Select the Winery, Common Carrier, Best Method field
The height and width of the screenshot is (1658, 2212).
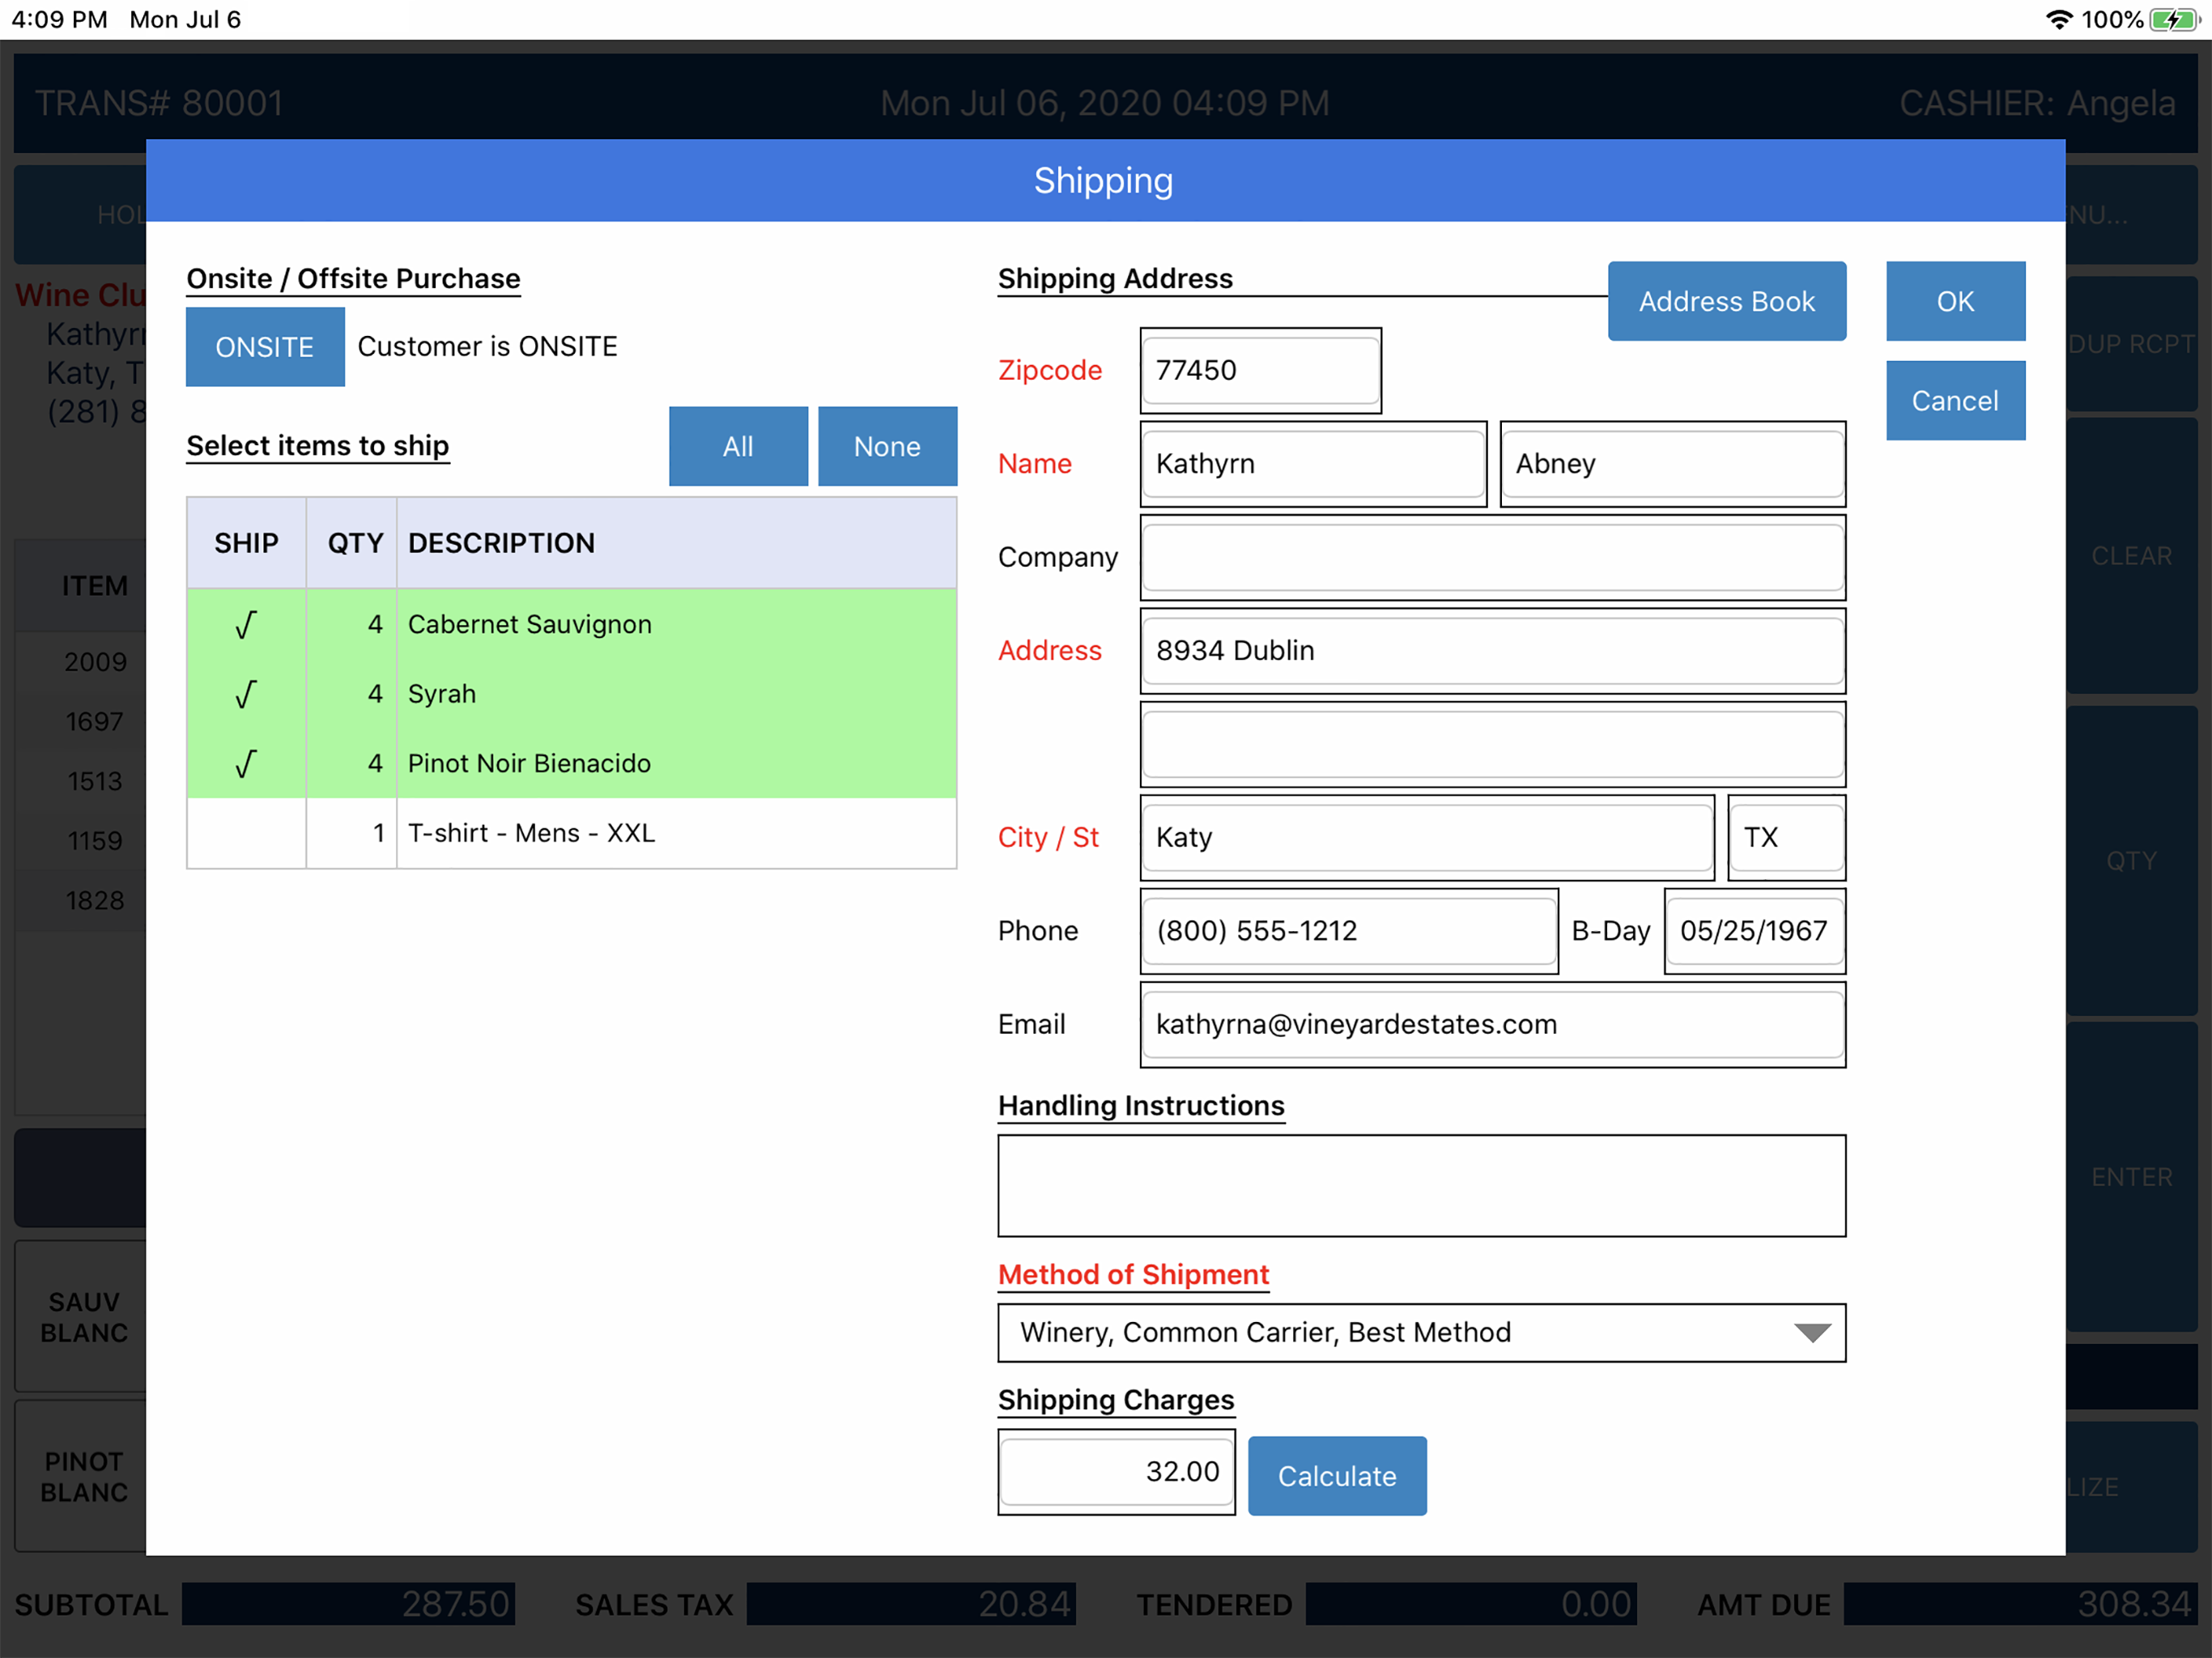pyautogui.click(x=1421, y=1332)
